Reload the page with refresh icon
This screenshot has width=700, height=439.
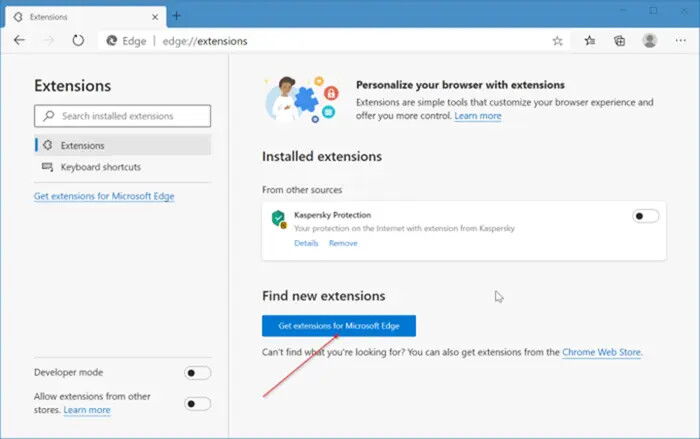pos(78,41)
